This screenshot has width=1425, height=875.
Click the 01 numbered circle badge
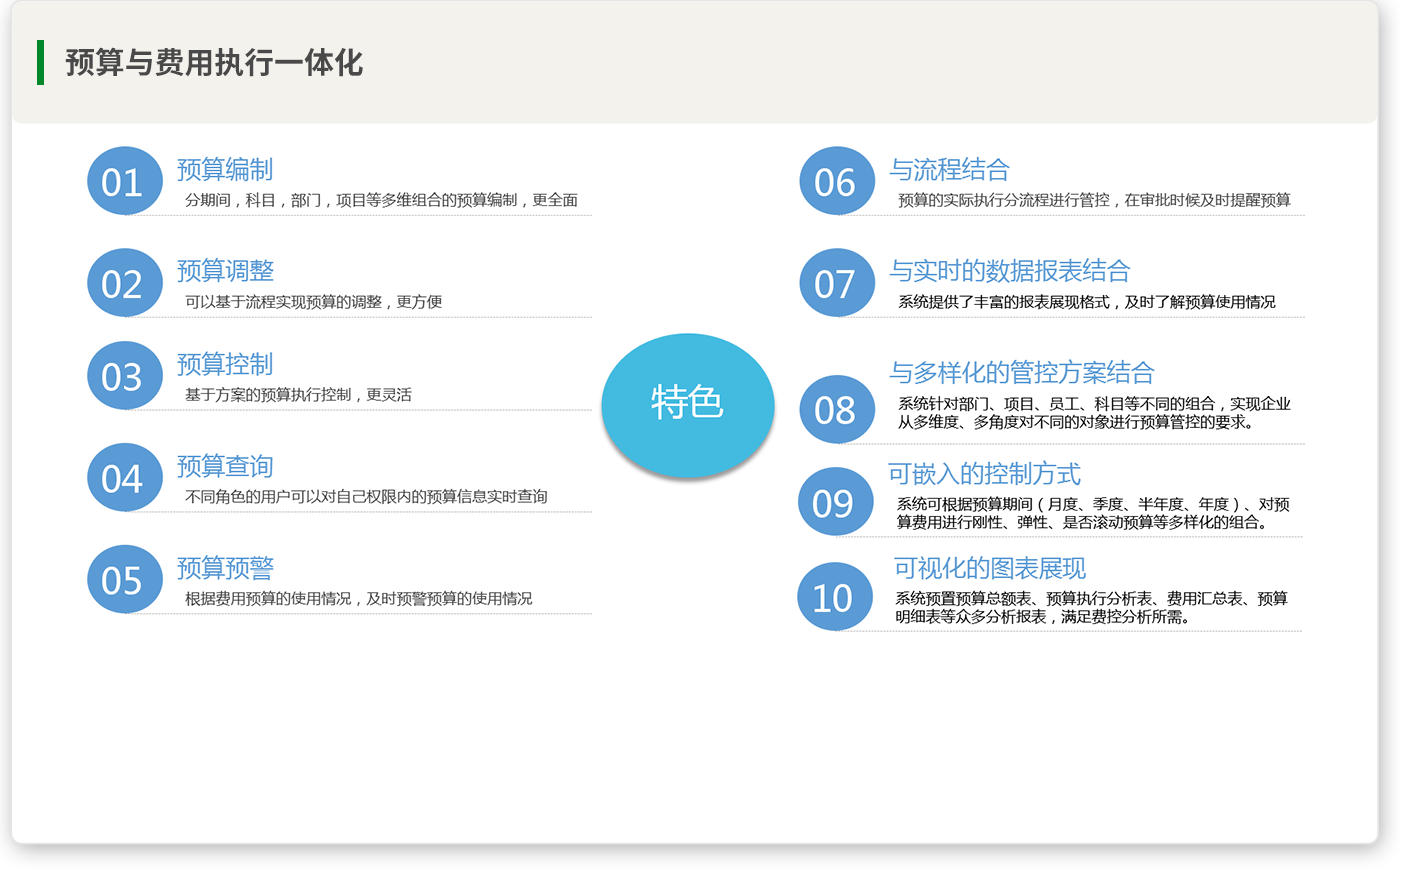(x=124, y=181)
